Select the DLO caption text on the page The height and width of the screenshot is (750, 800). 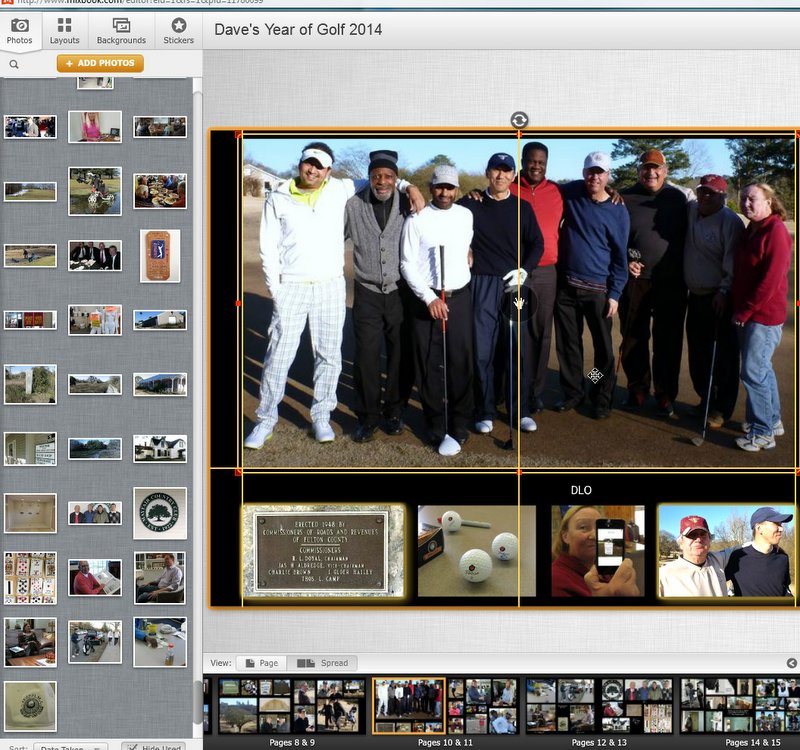tap(581, 490)
